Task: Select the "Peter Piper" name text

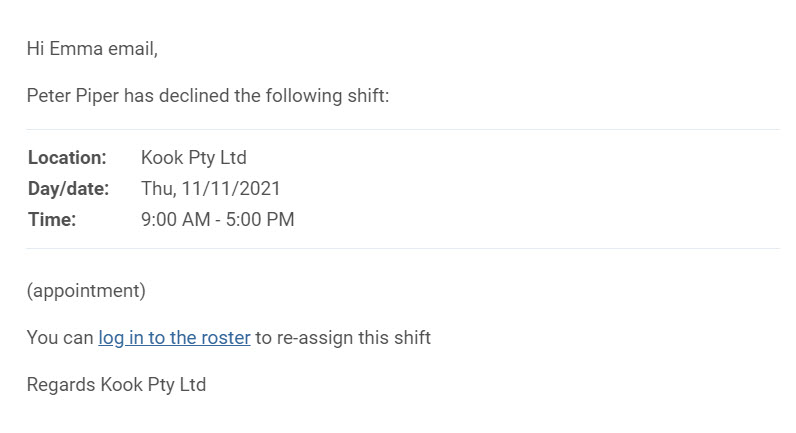Action: point(73,96)
